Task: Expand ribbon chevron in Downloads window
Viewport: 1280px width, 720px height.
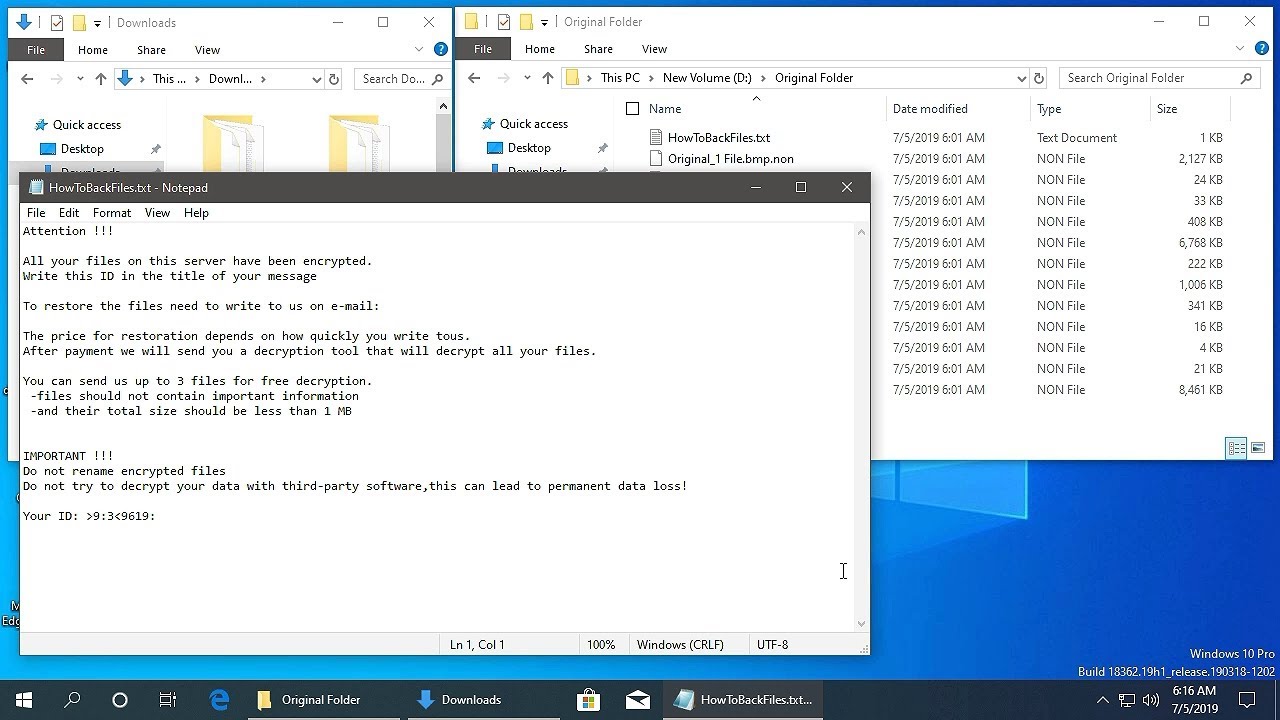Action: coord(419,50)
